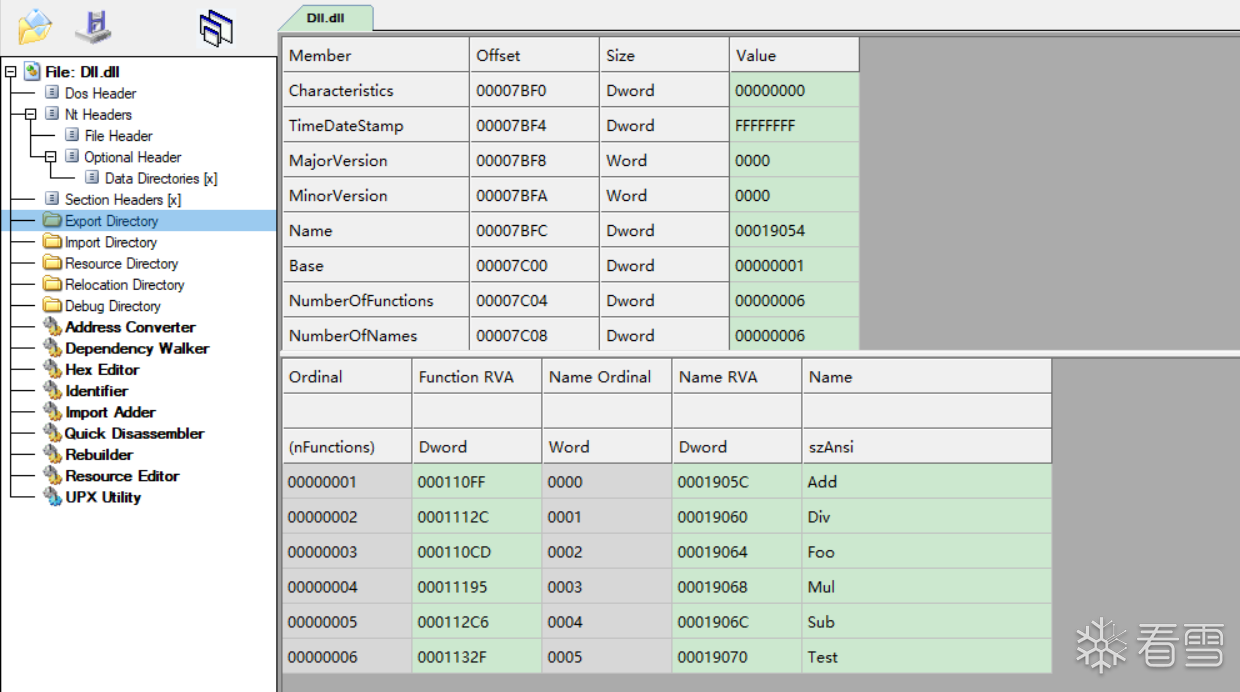Select NumberOfFunctions value cell

[794, 300]
